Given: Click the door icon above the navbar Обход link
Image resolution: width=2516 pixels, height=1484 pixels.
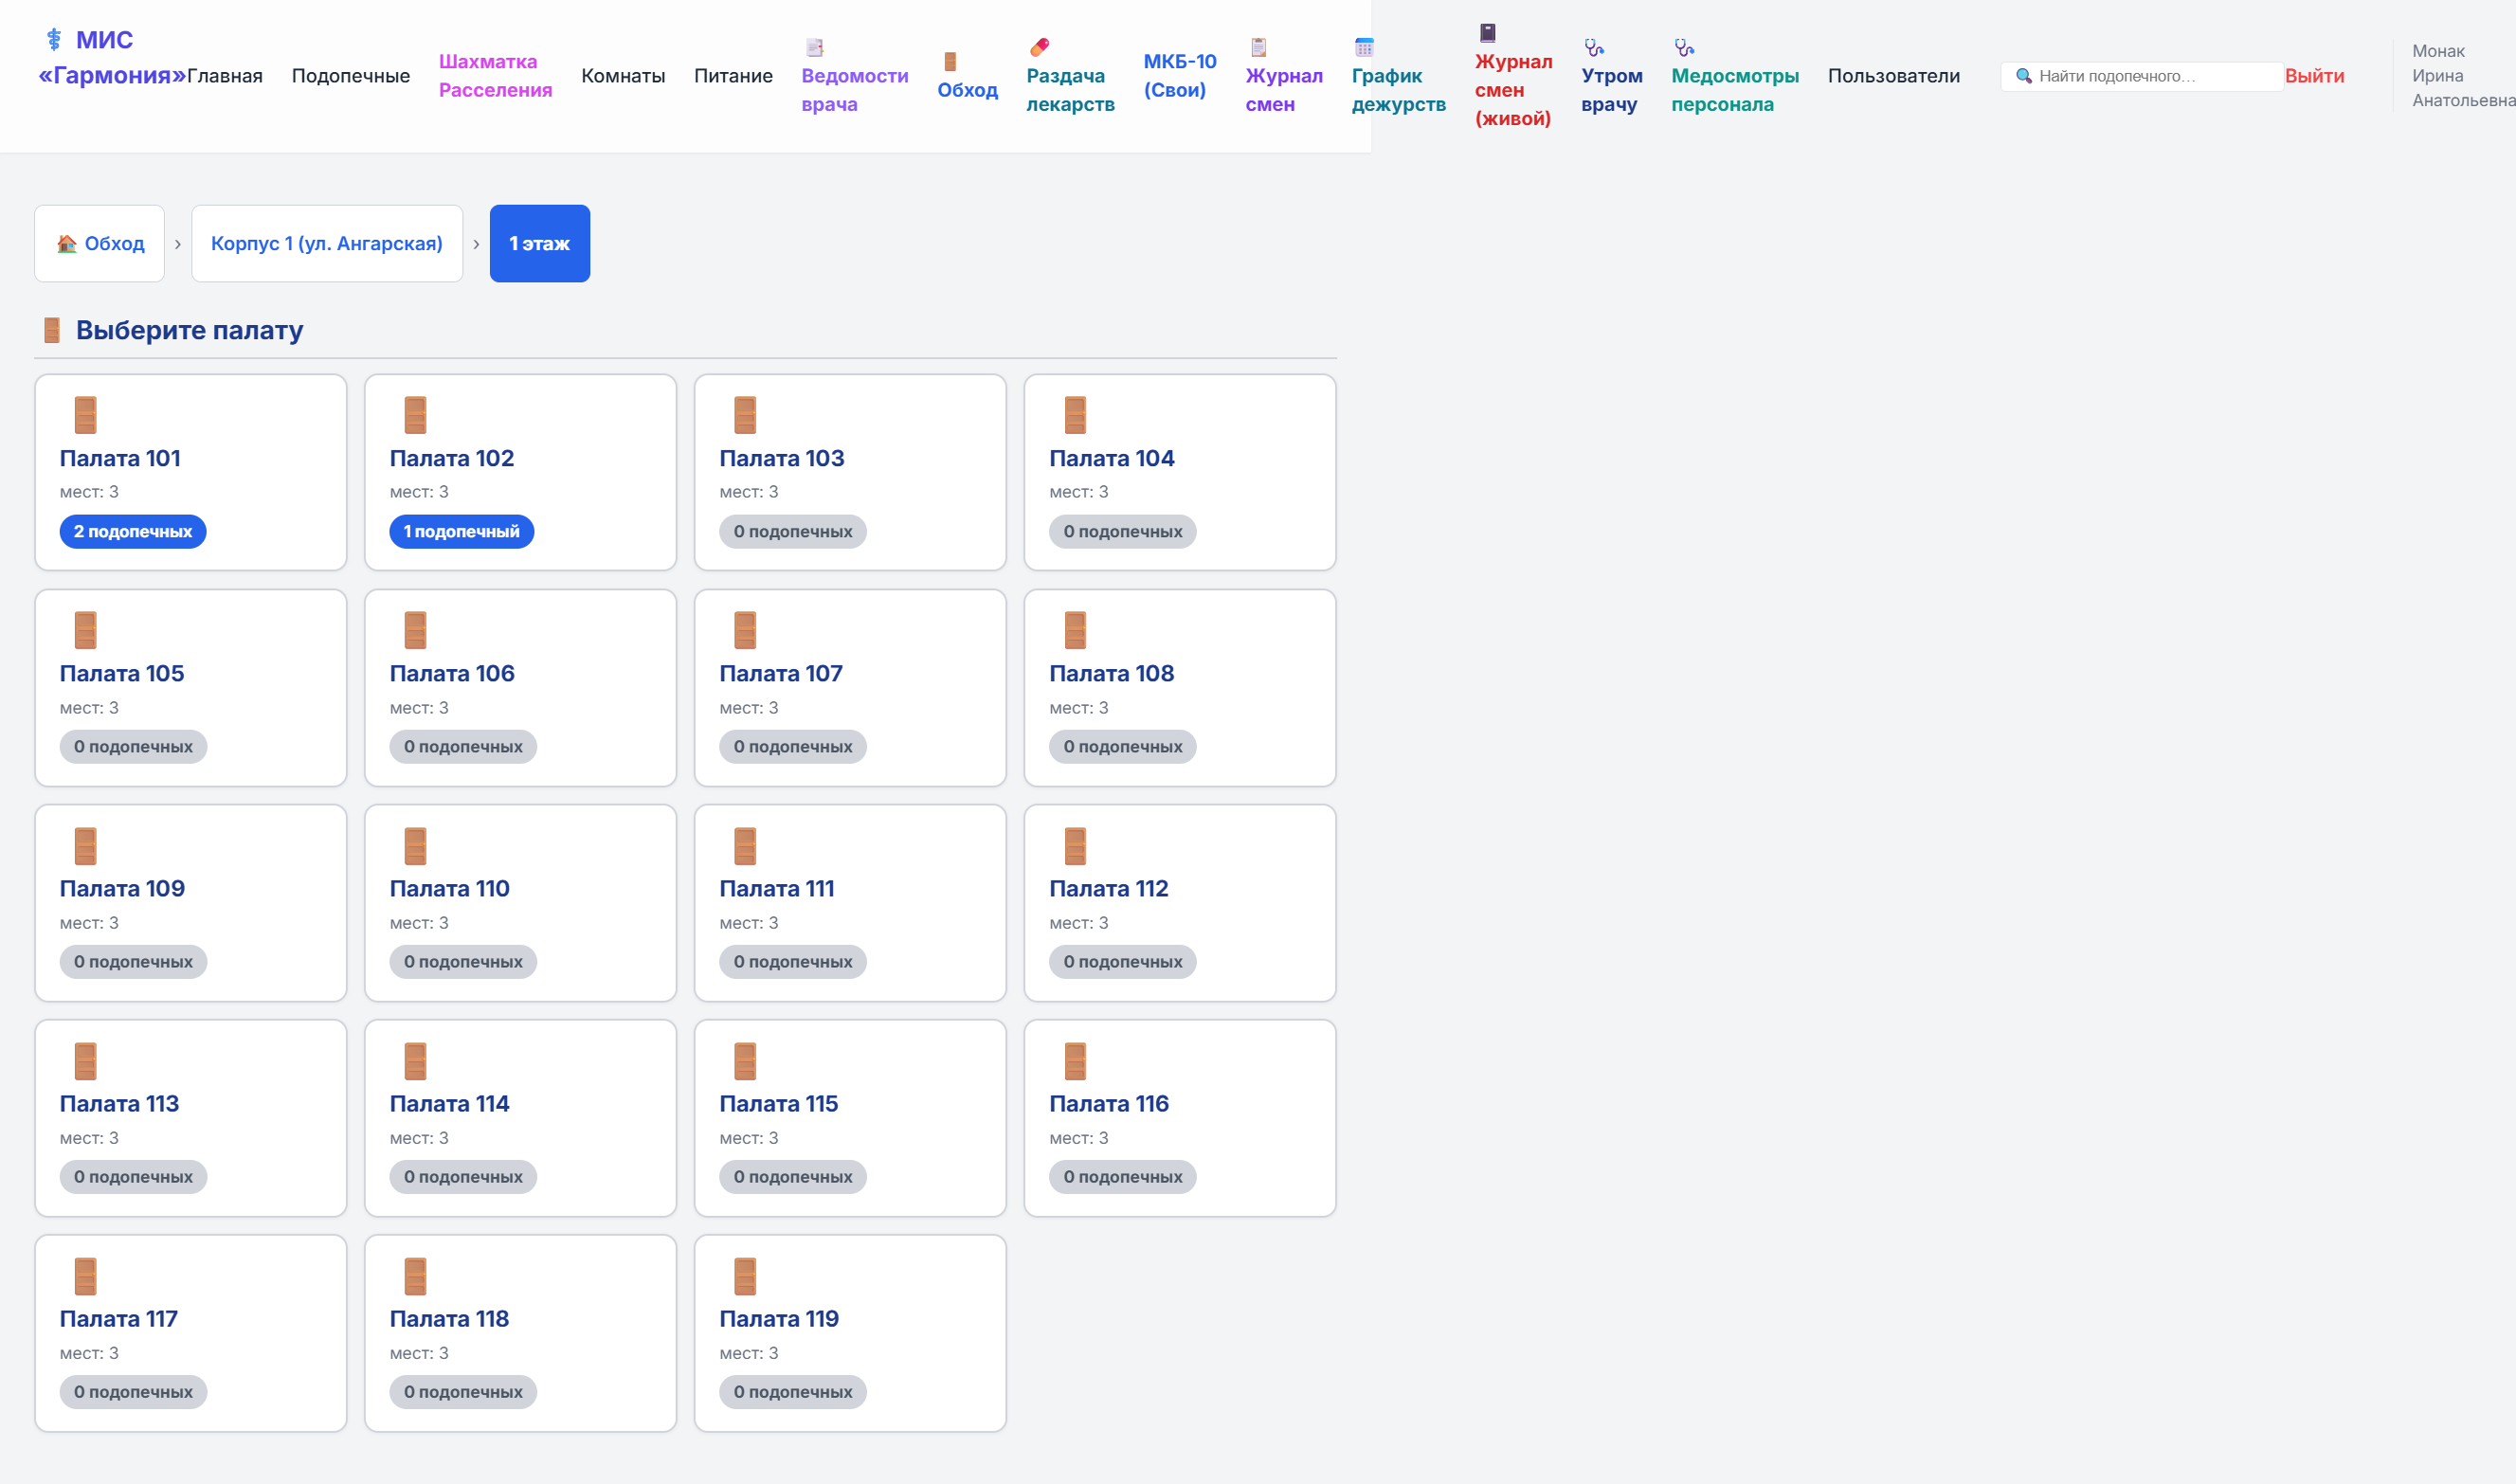Looking at the screenshot, I should point(950,62).
